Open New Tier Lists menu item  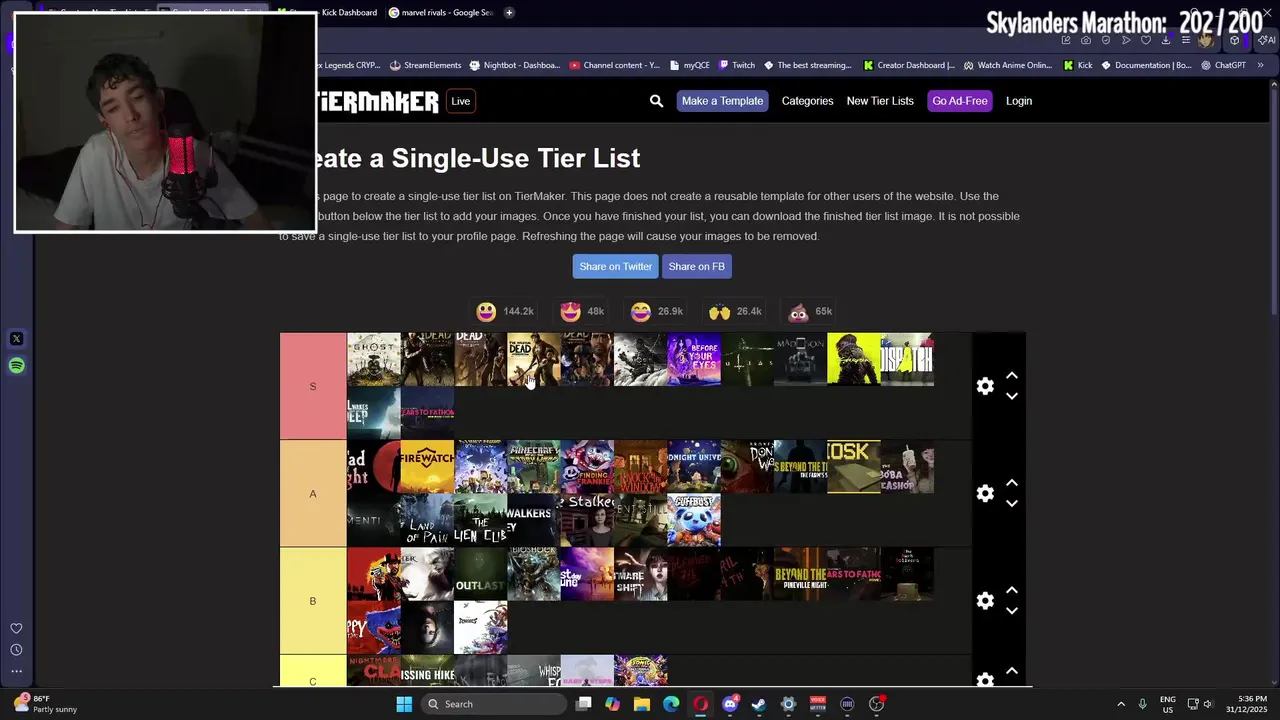(x=880, y=101)
